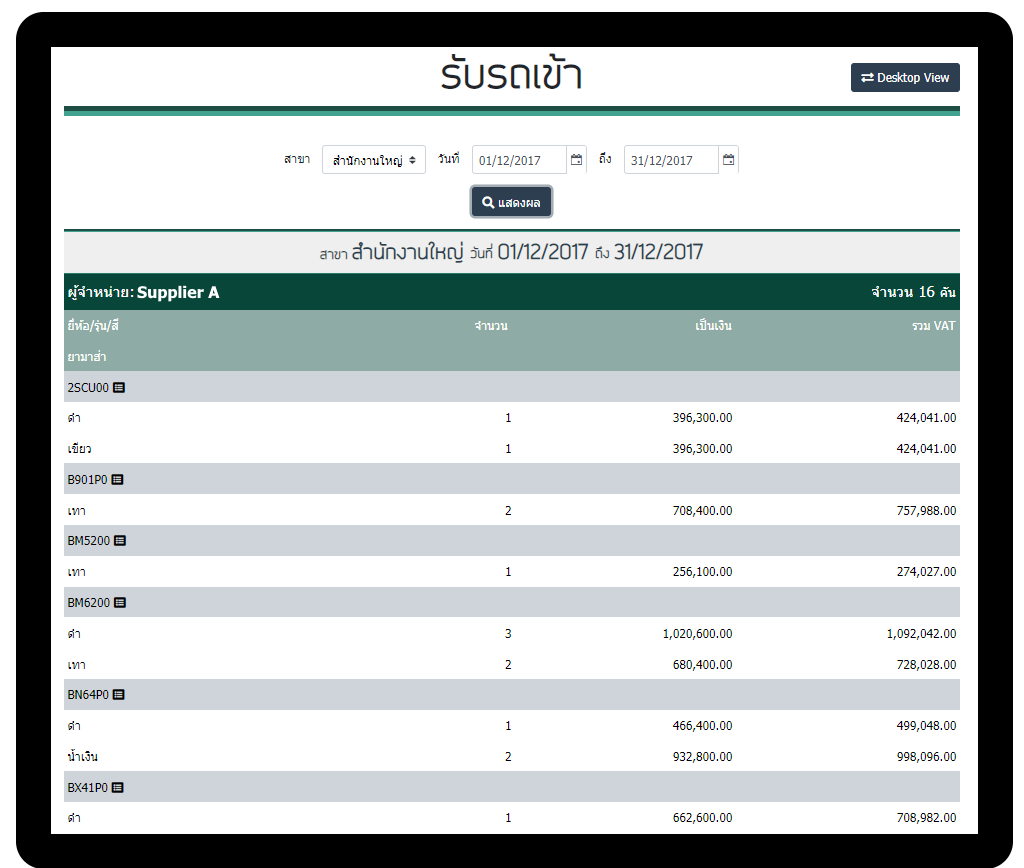Open details icon beside B901P0
This screenshot has width=1024, height=868.
[117, 479]
